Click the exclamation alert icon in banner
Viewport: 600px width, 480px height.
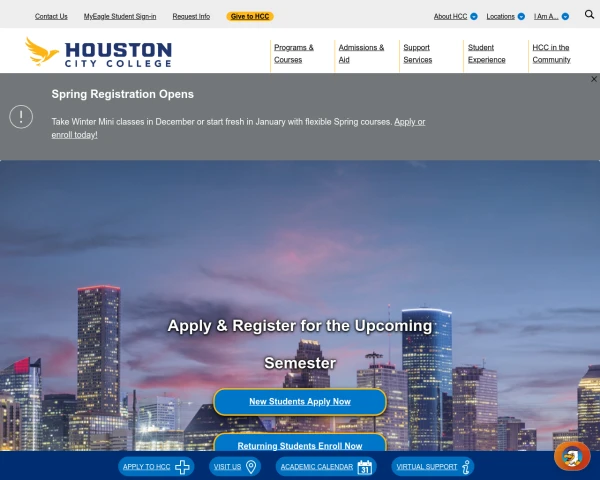[21, 116]
